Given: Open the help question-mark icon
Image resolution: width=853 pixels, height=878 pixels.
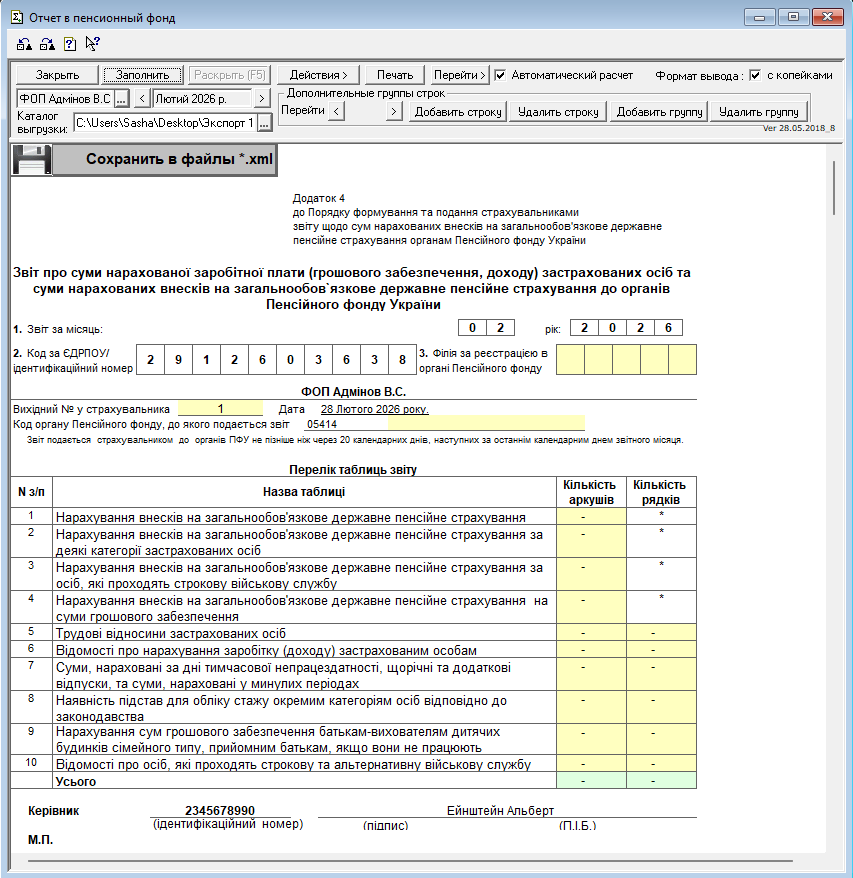Looking at the screenshot, I should click(x=70, y=44).
